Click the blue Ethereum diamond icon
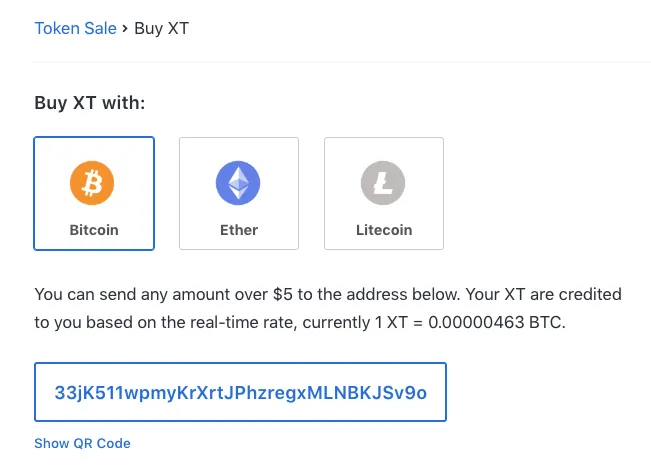This screenshot has height=466, width=651. (x=238, y=183)
